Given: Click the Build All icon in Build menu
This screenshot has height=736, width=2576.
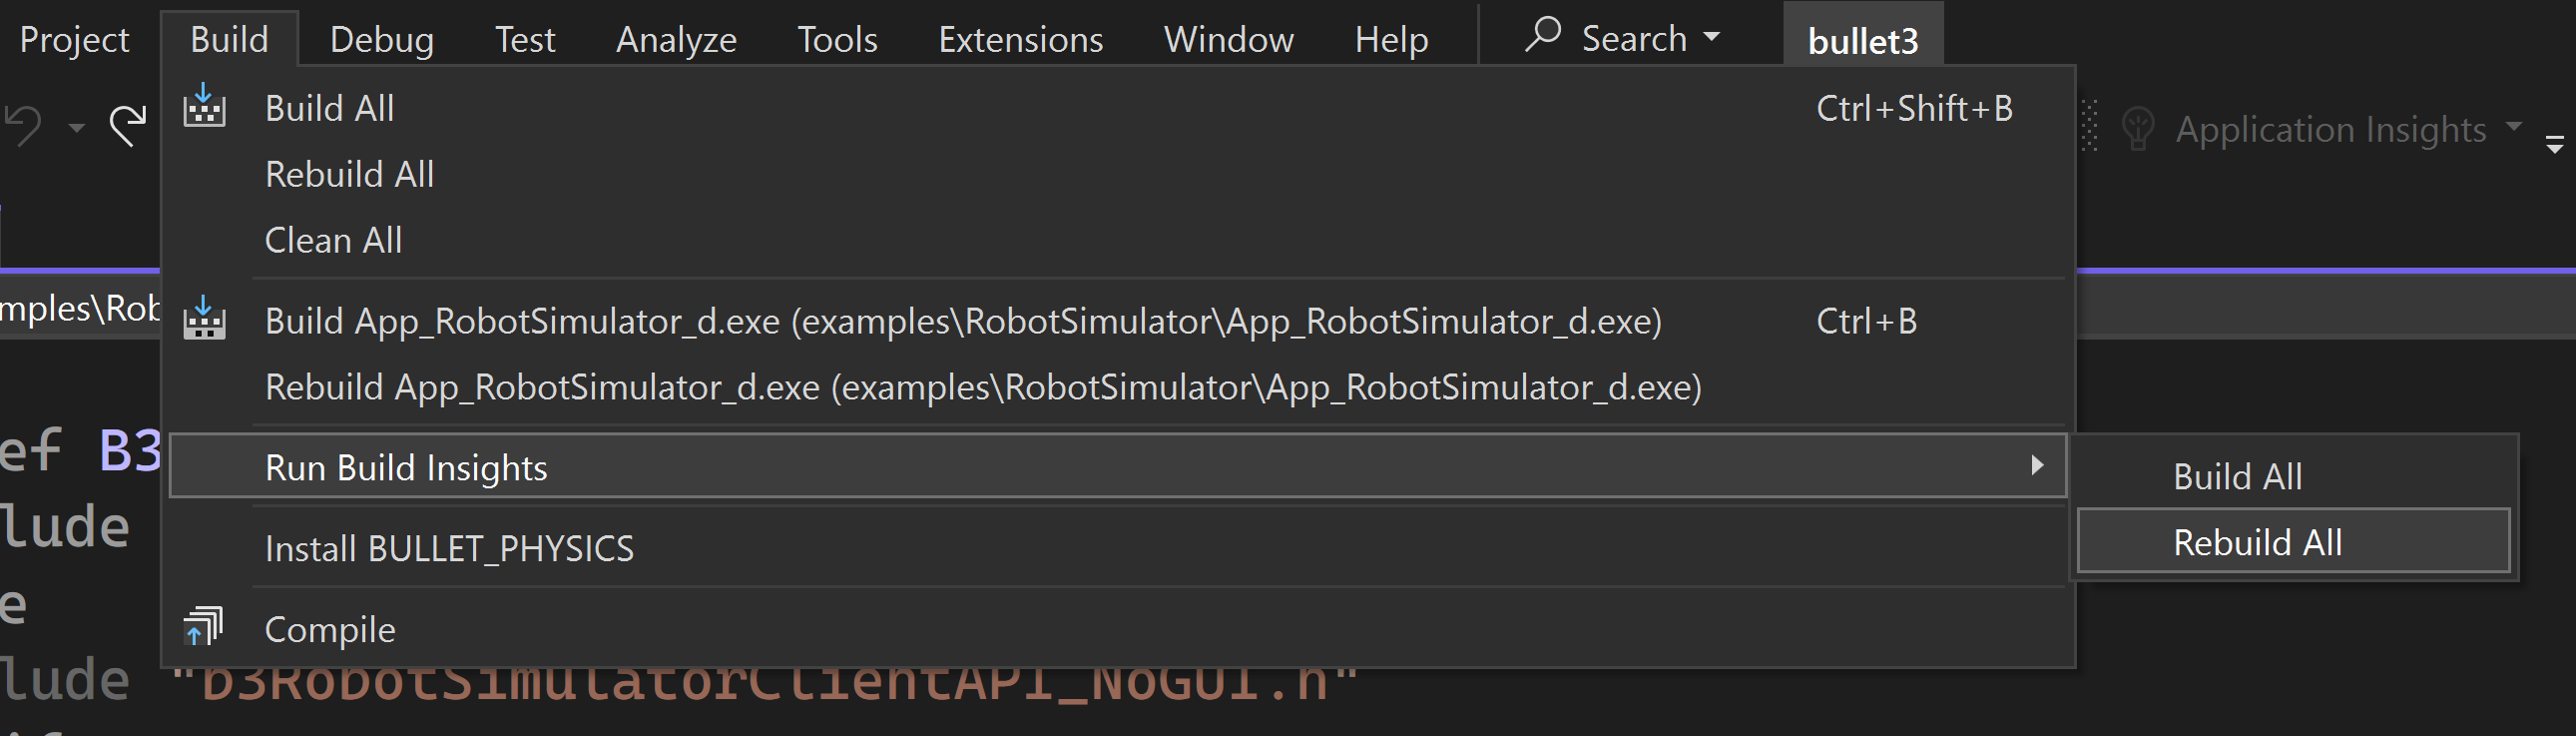Looking at the screenshot, I should click(204, 107).
